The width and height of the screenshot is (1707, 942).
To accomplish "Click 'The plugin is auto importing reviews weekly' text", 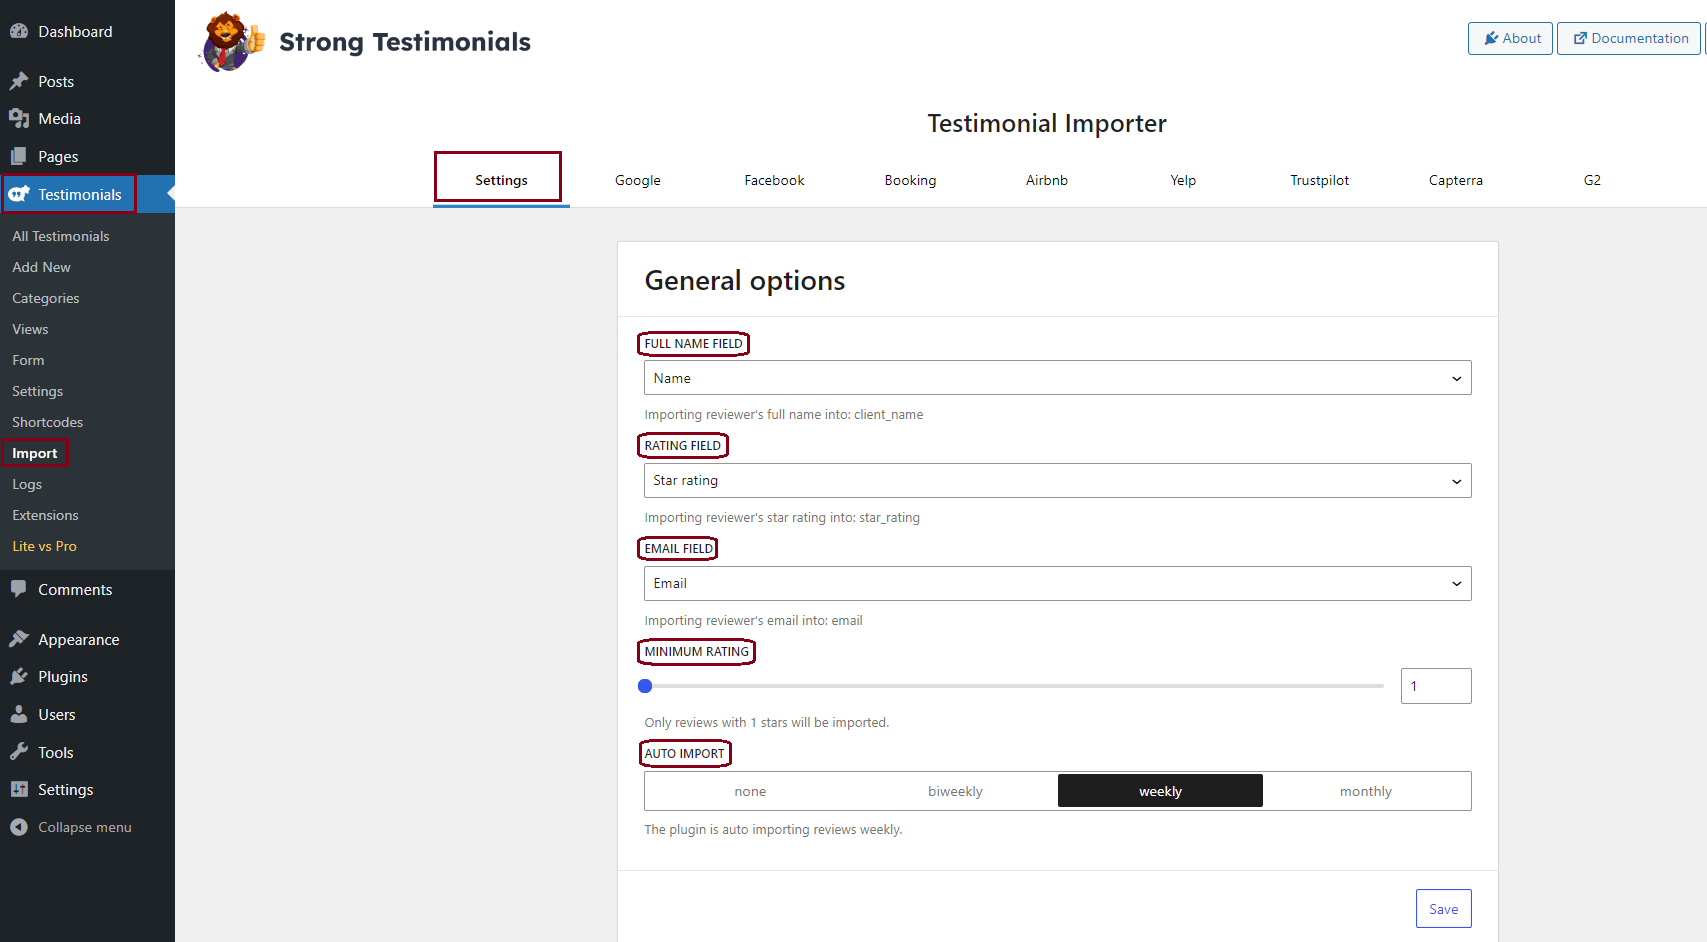I will pyautogui.click(x=773, y=829).
